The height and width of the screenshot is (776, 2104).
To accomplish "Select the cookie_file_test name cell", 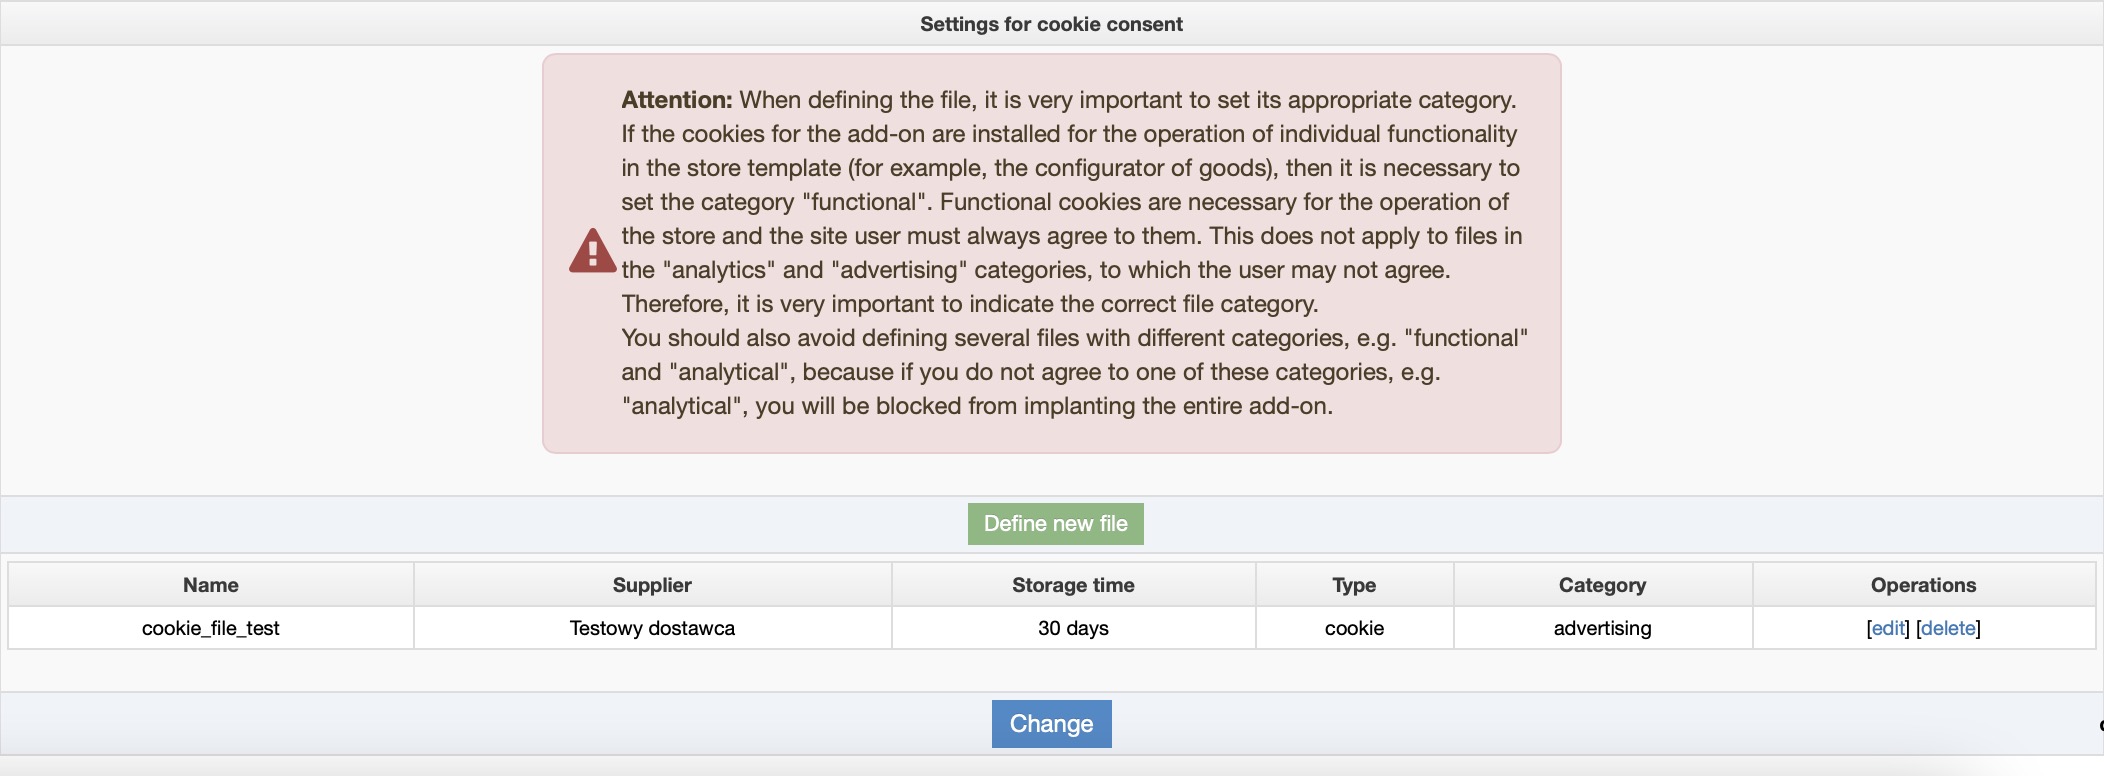I will [211, 628].
